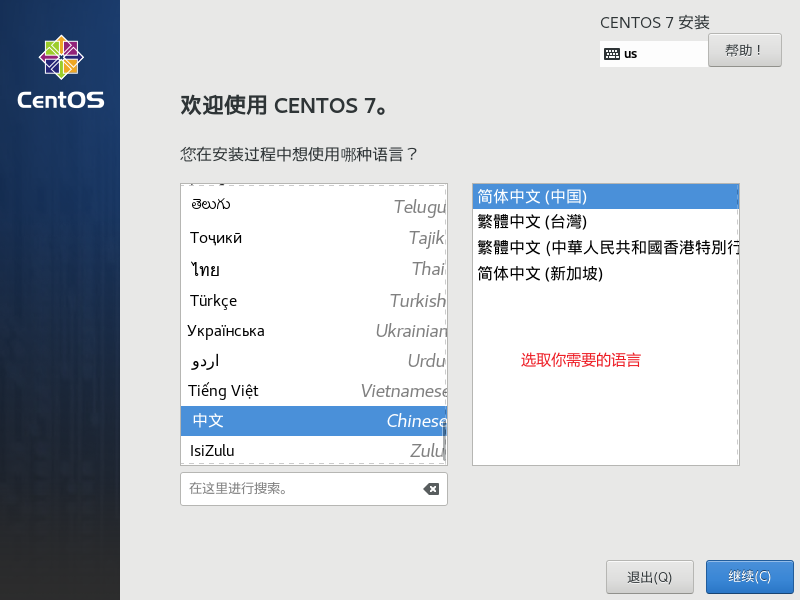Viewport: 800px width, 600px height.
Task: Select Tajik (Тоҷикӣ) language row
Action: pos(314,238)
